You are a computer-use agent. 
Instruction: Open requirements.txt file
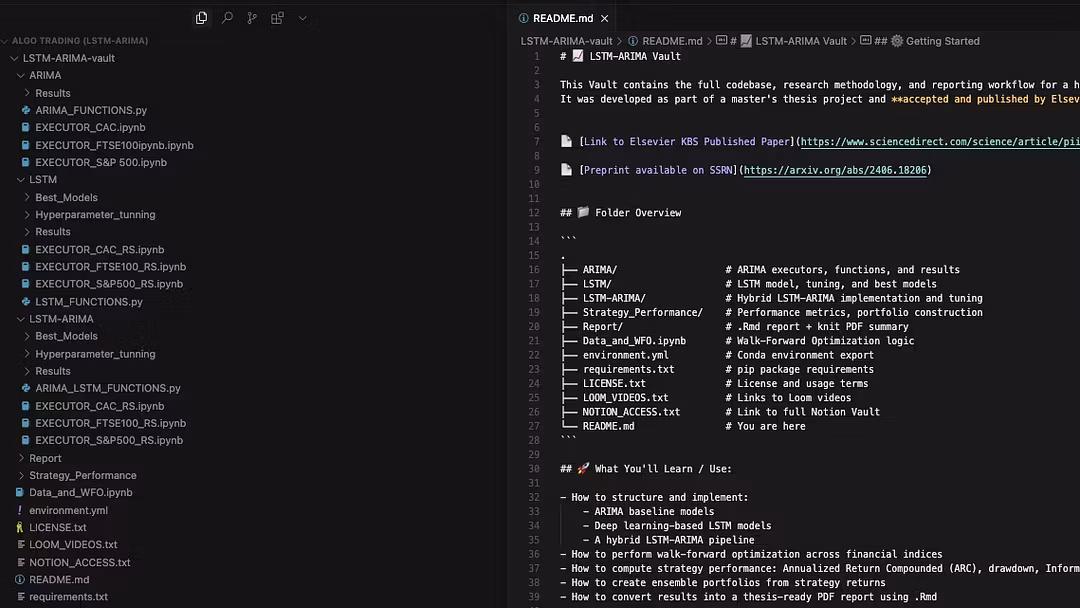[68, 597]
